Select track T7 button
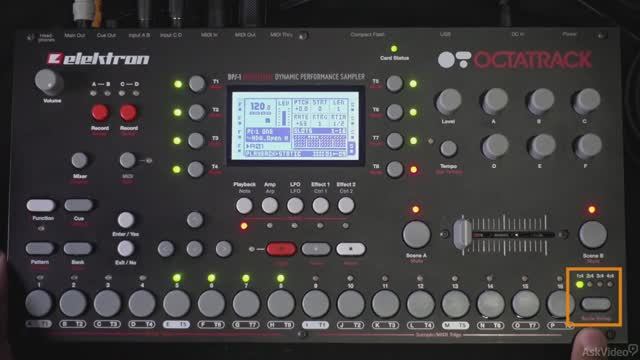 click(394, 140)
